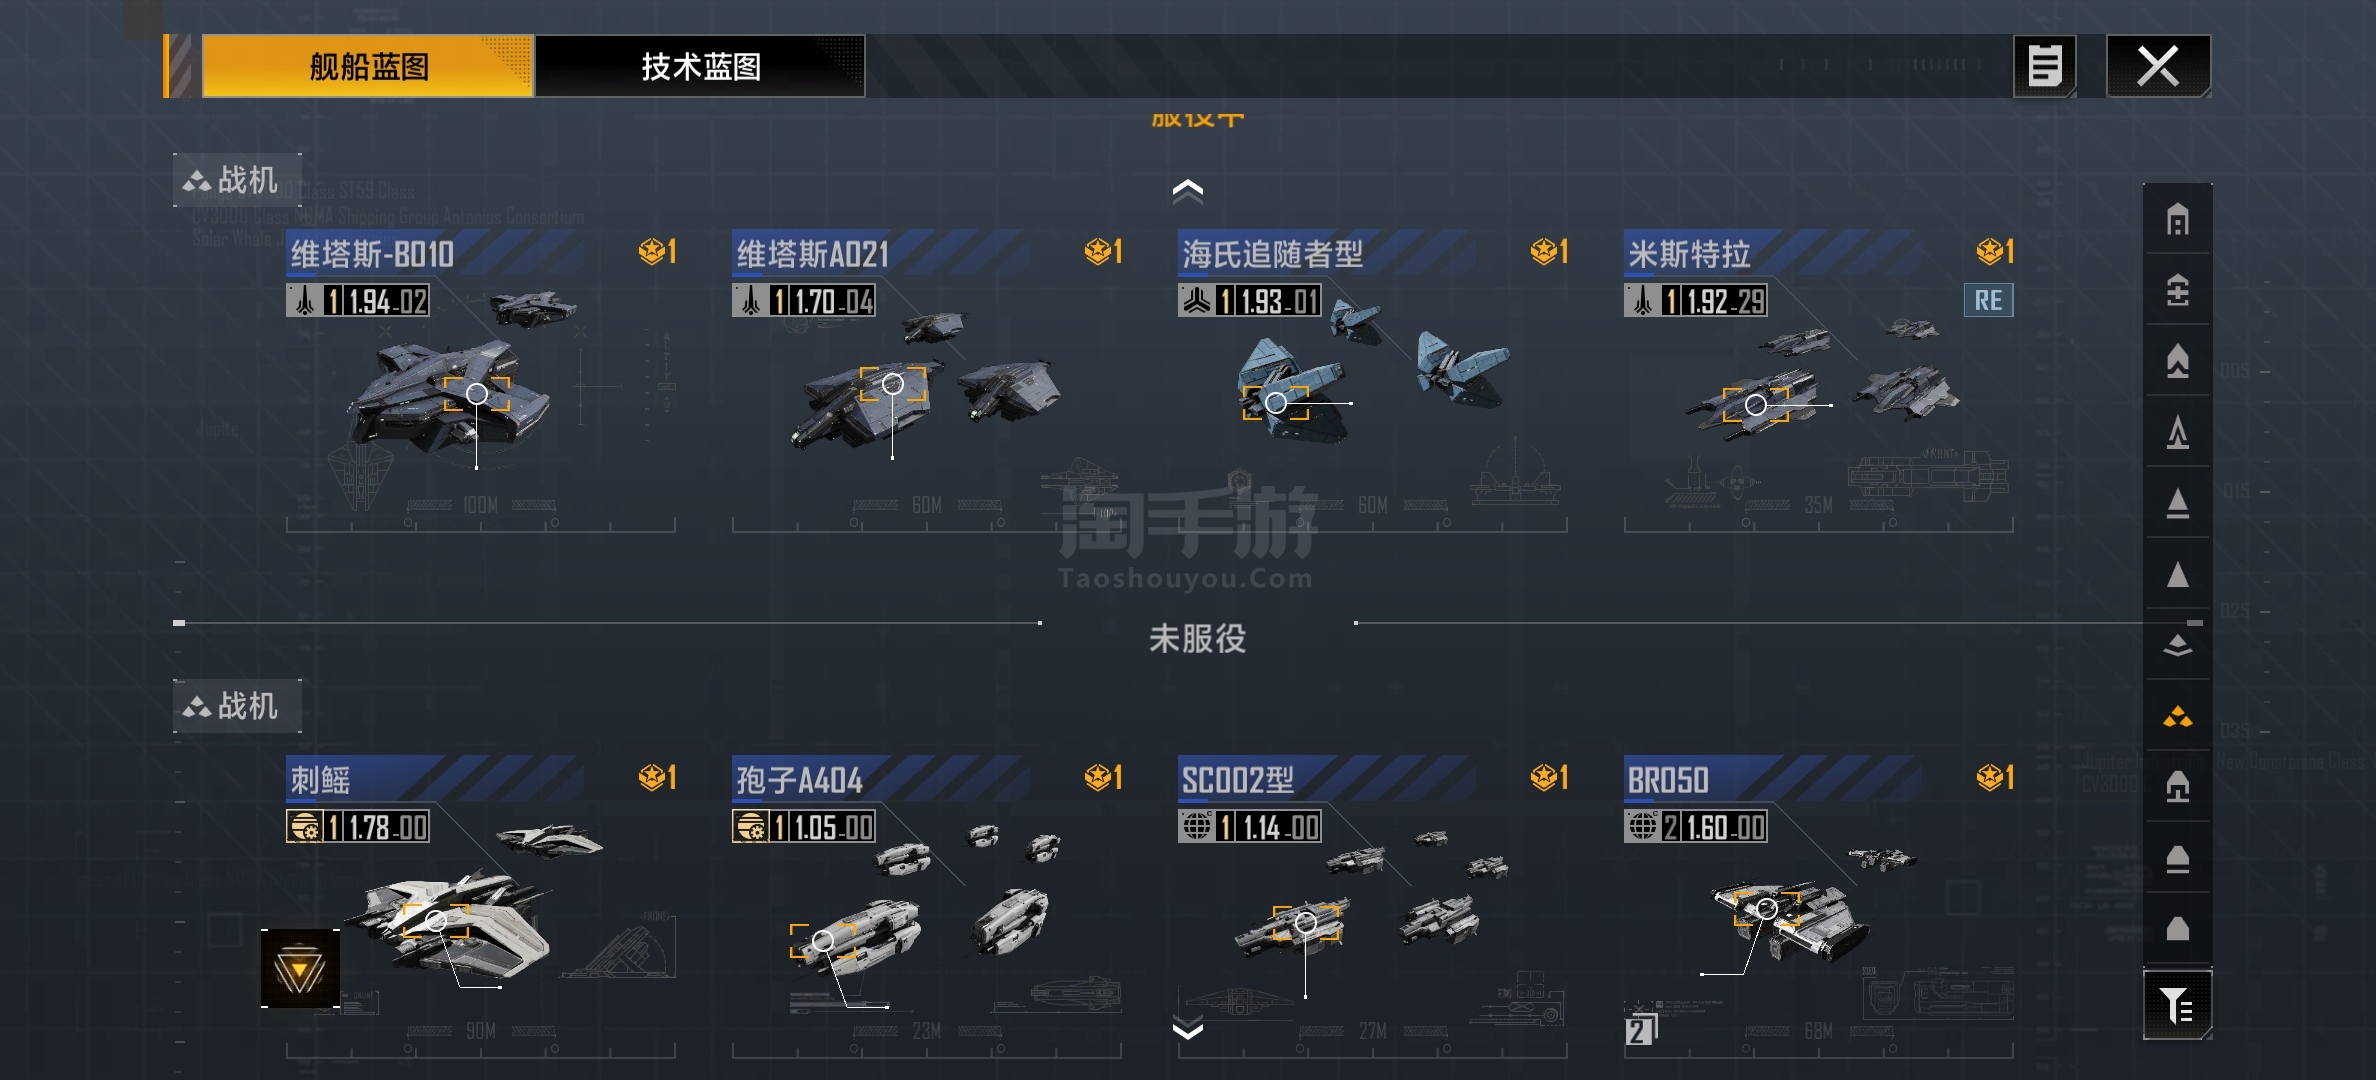Select the BR050 blueprint card
Image resolution: width=2376 pixels, height=1080 pixels.
pyautogui.click(x=1819, y=906)
